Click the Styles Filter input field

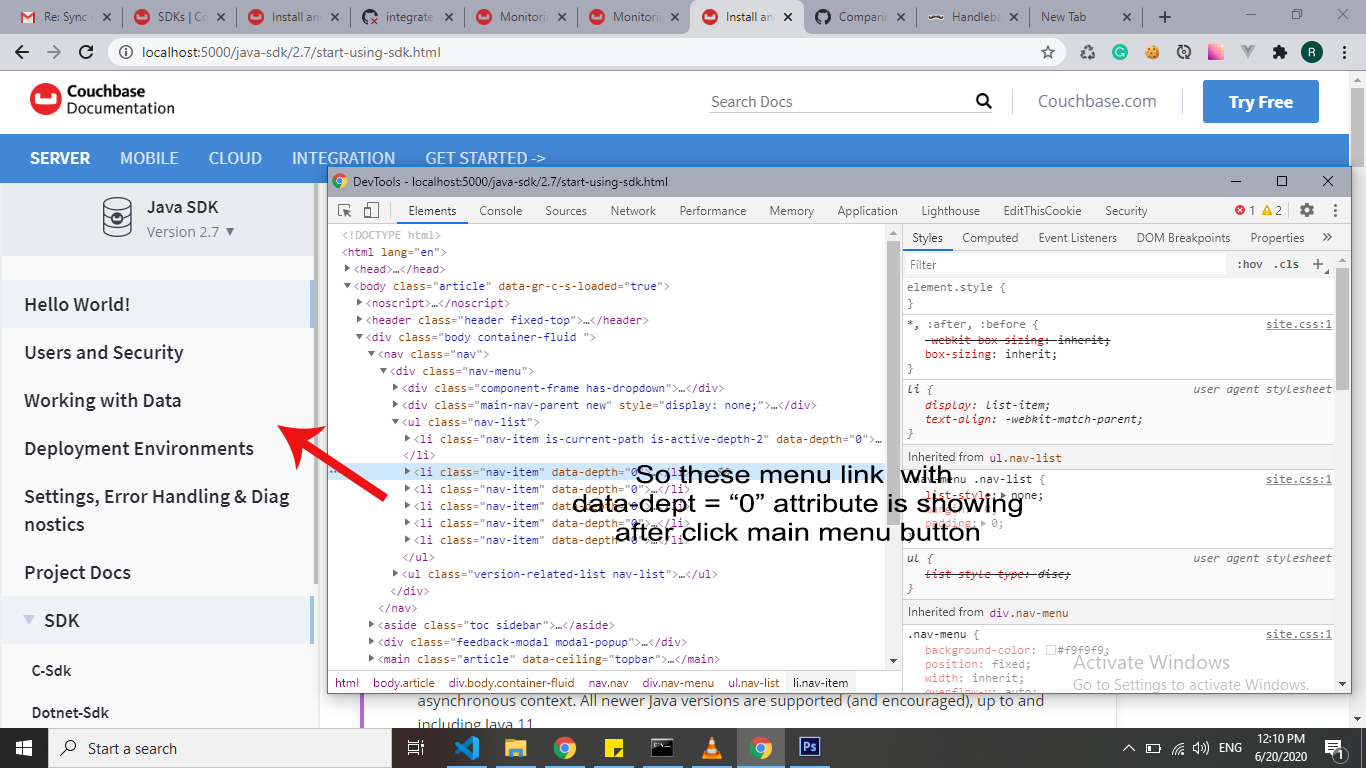(x=1066, y=264)
